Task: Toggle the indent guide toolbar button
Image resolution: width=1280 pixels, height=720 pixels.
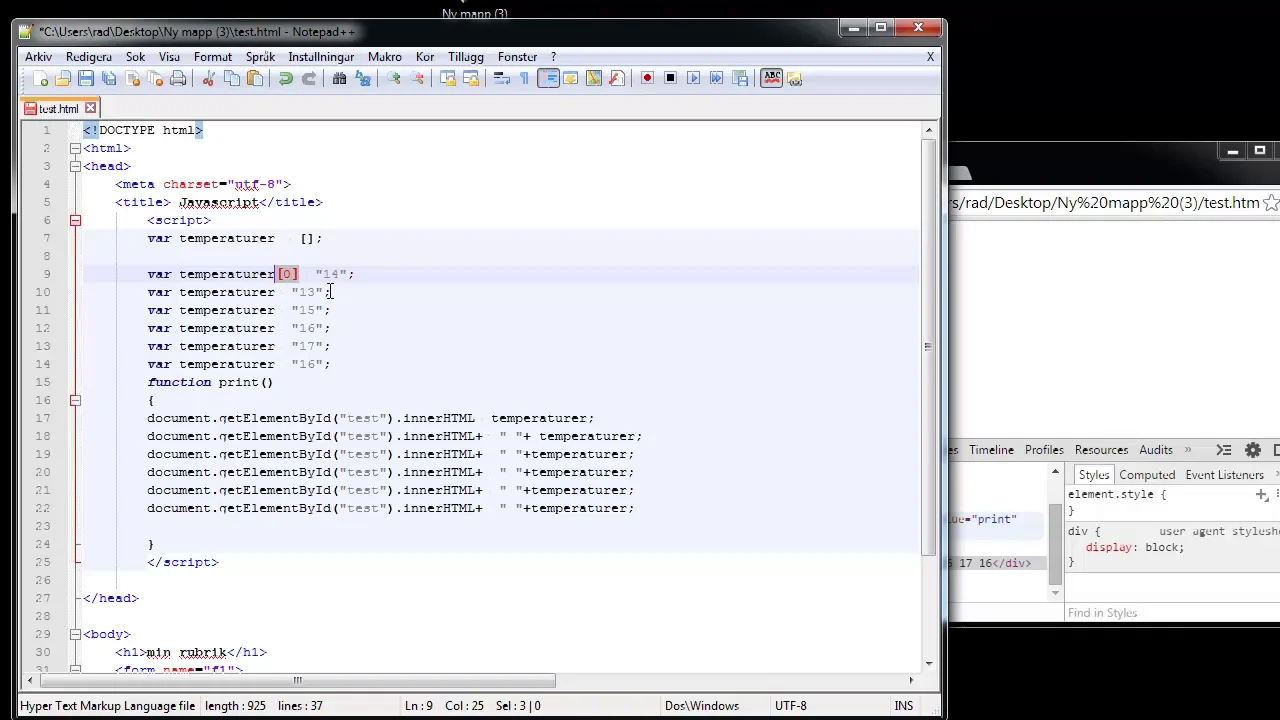Action: tap(548, 78)
